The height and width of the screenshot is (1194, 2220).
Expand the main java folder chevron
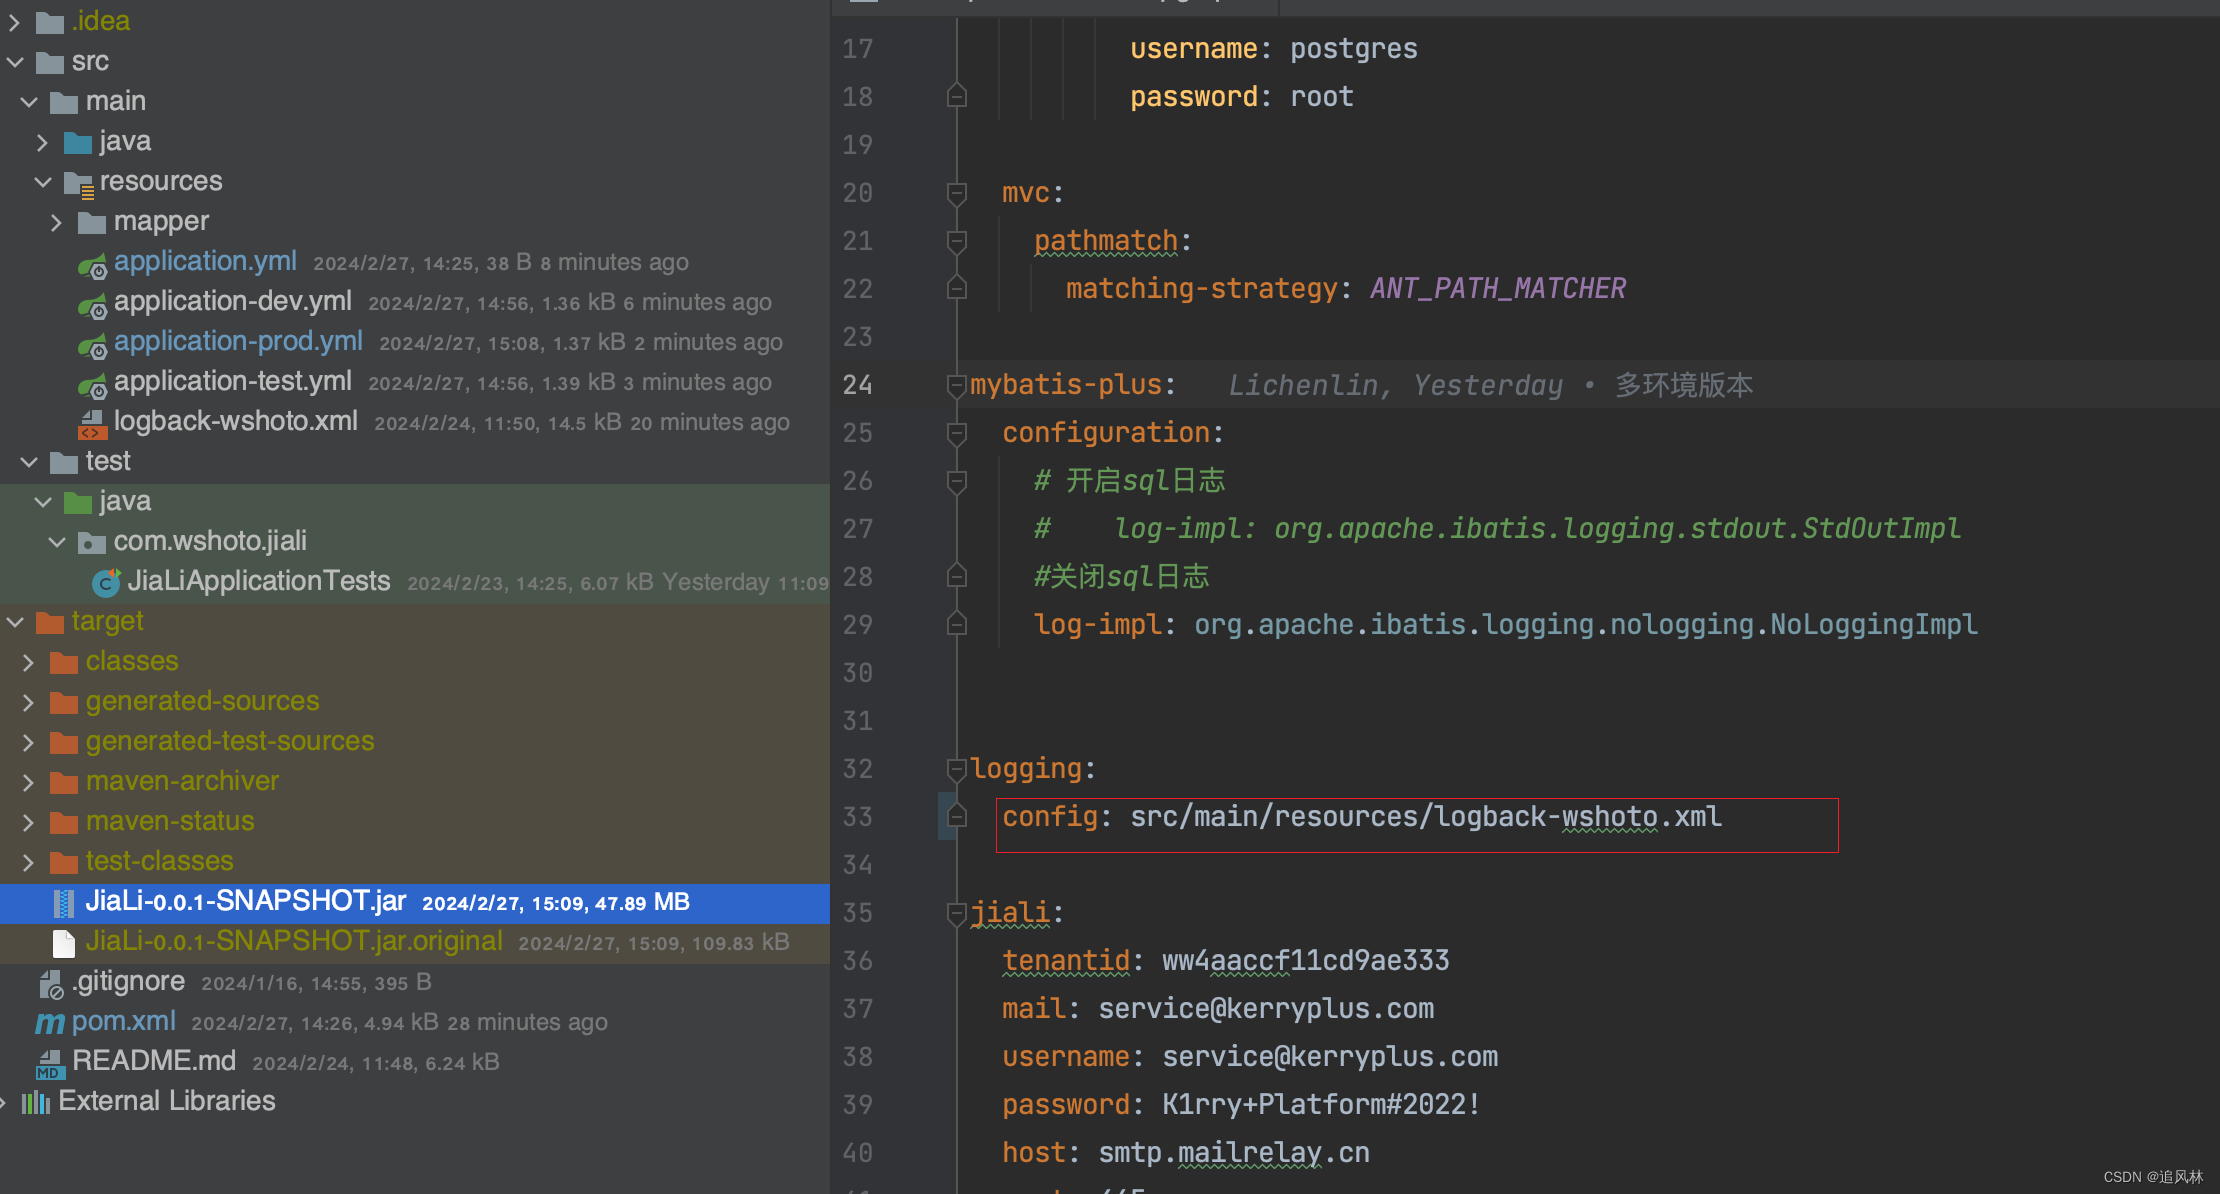coord(43,142)
